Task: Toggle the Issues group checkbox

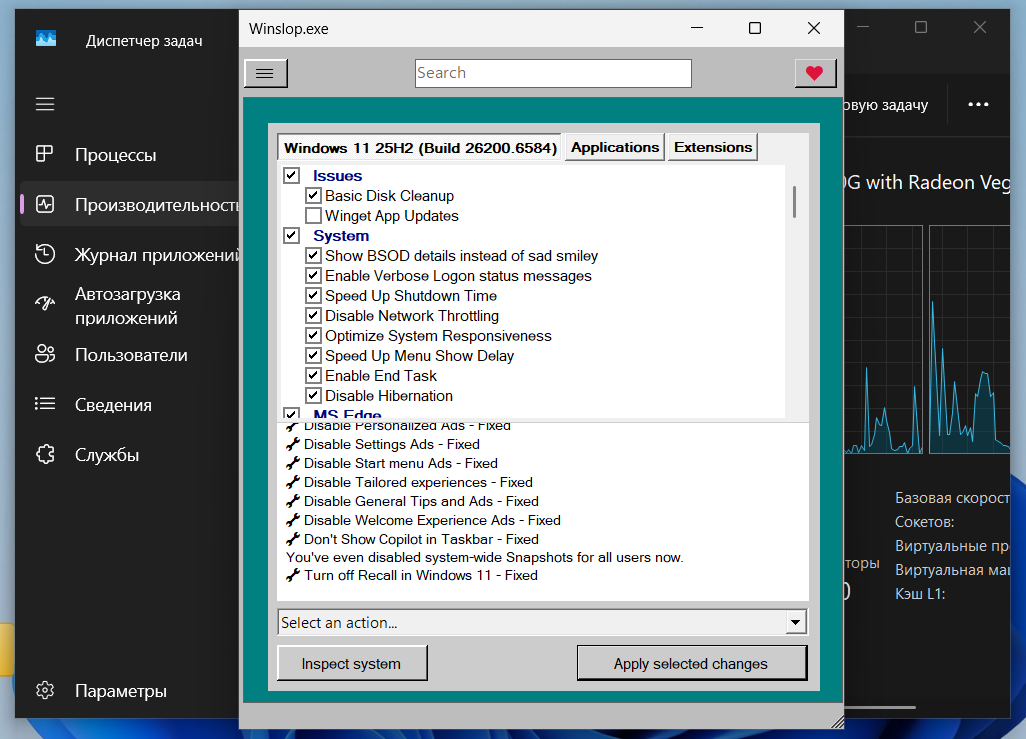Action: [292, 175]
